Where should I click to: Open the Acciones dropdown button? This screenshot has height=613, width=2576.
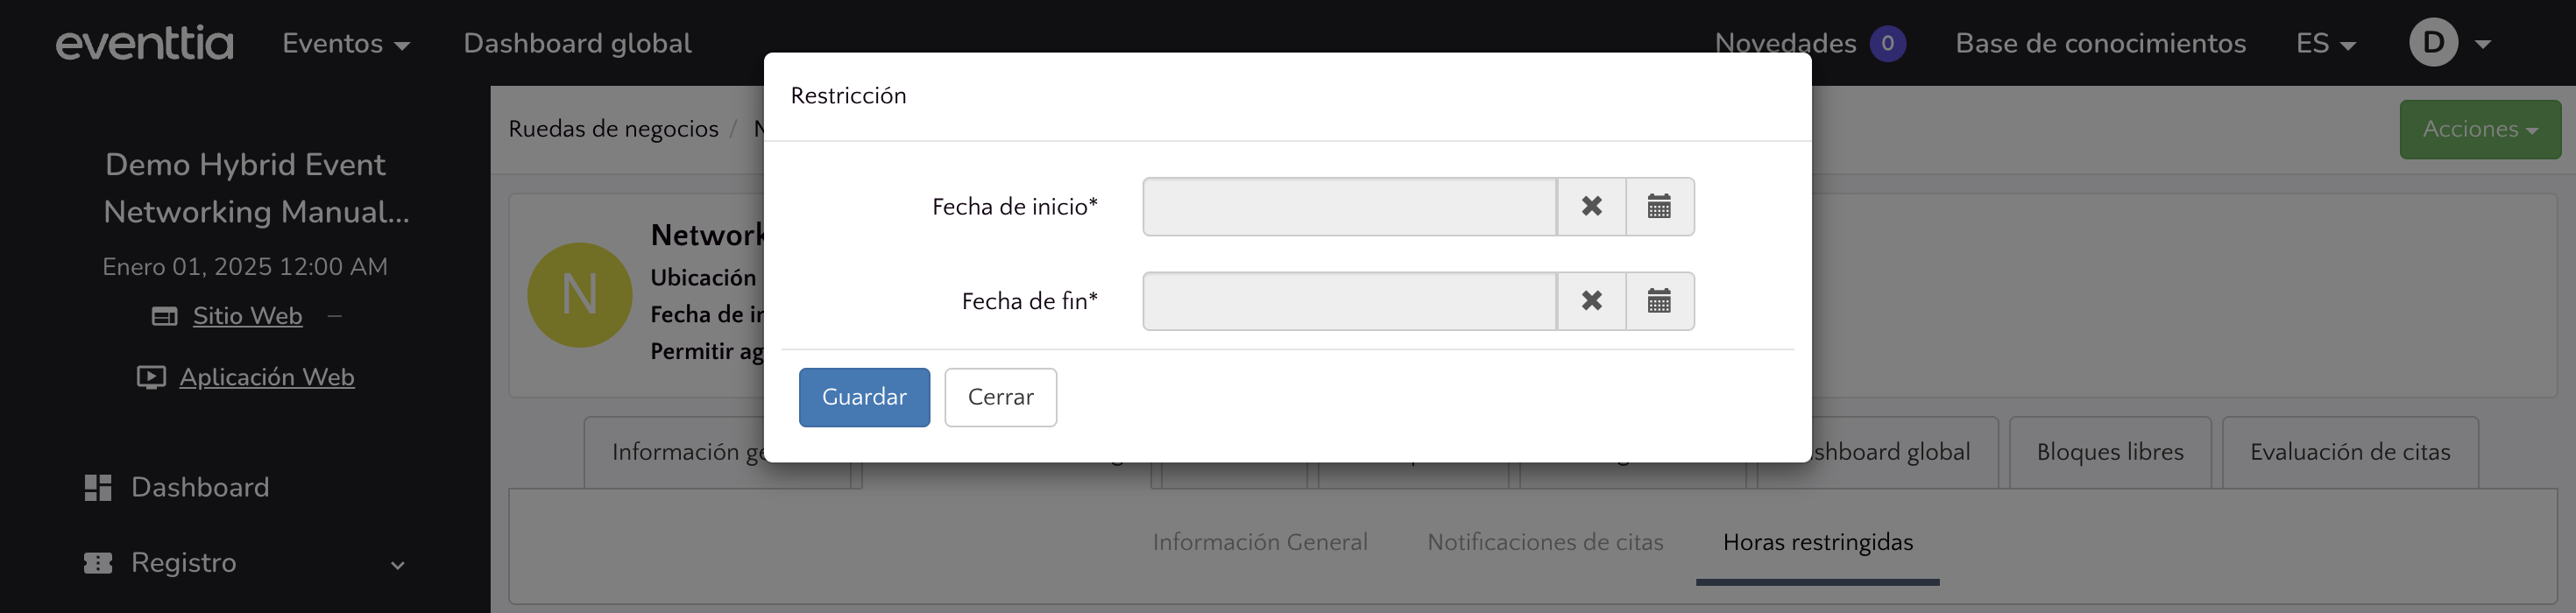(x=2479, y=129)
